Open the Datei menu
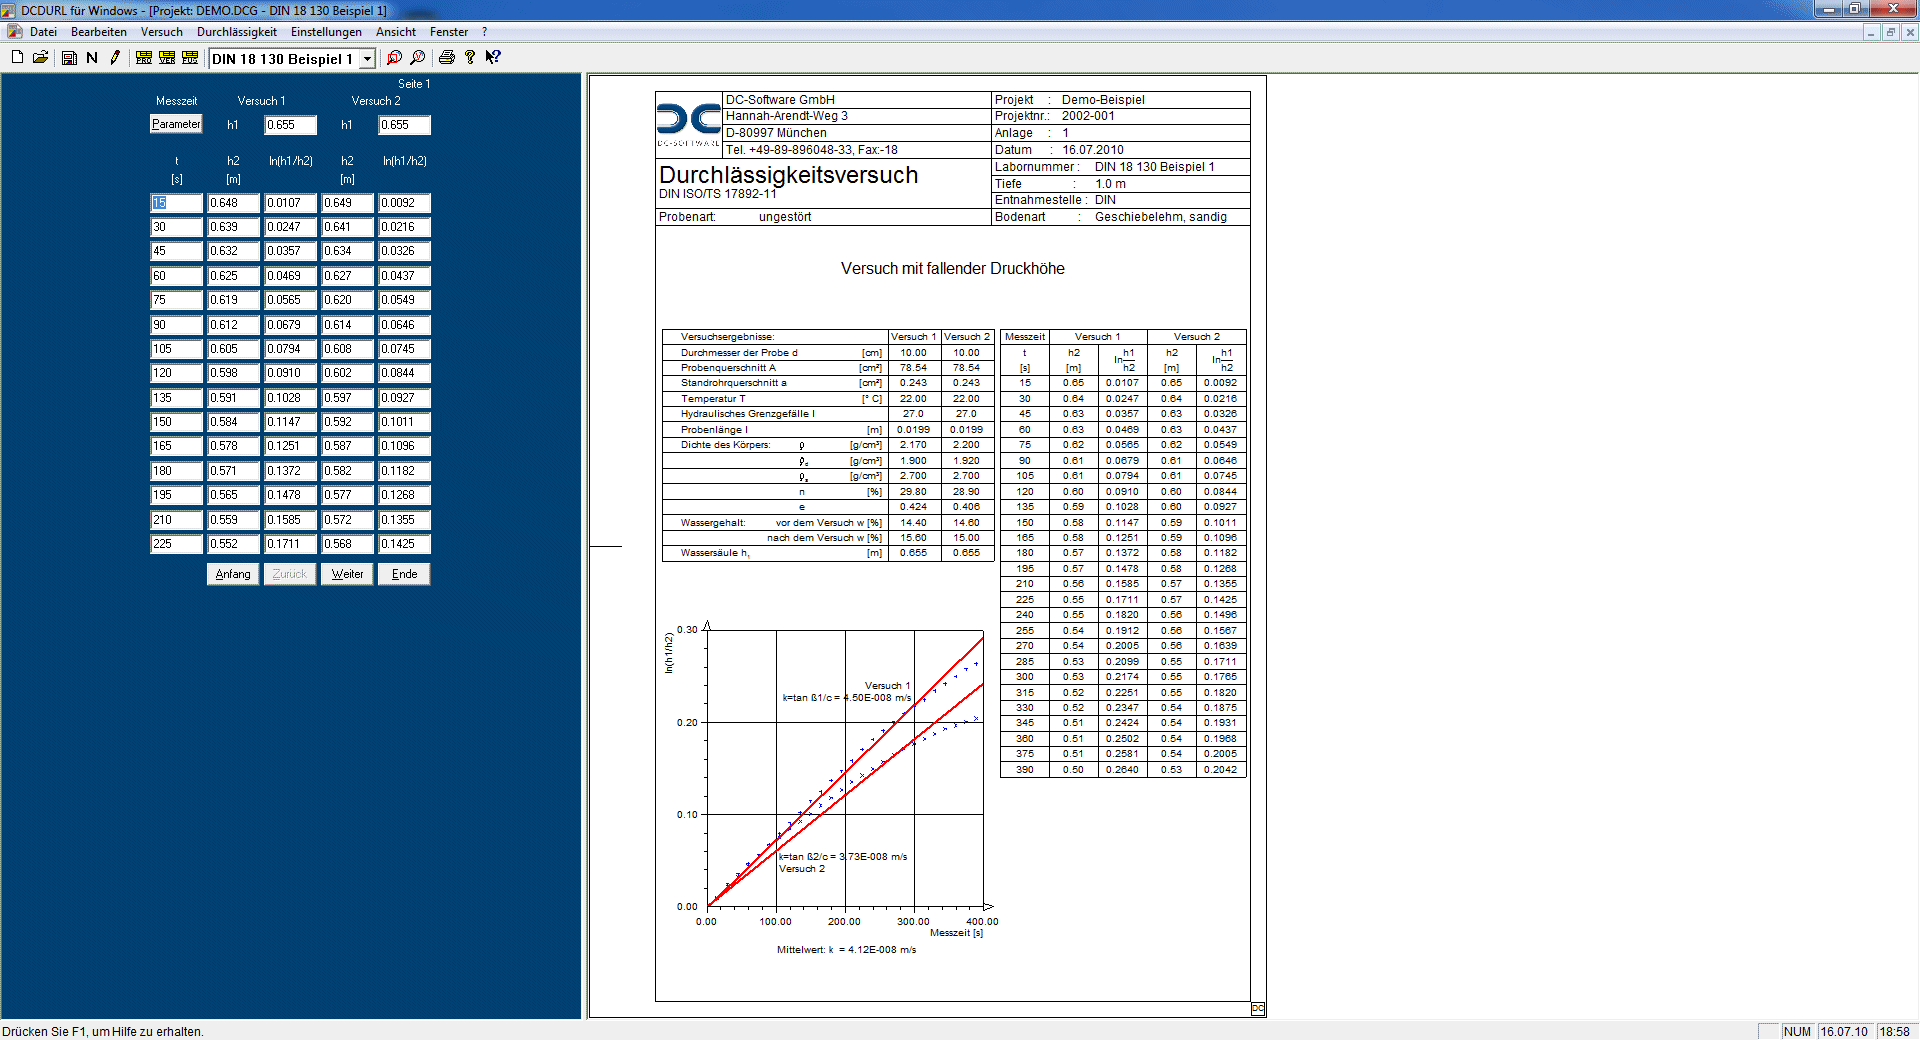 point(43,32)
